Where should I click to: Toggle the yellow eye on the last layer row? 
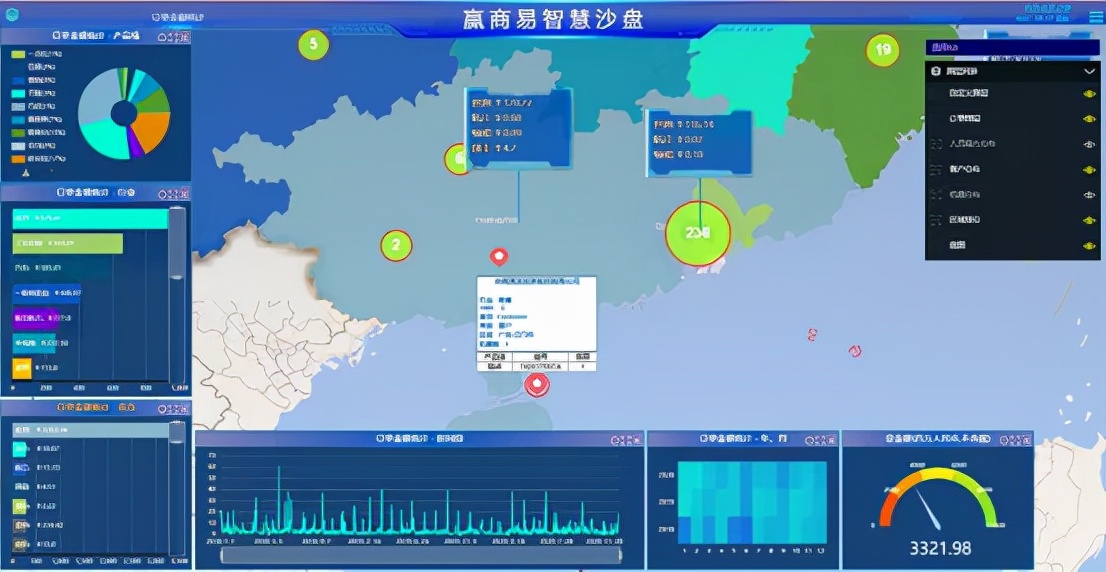click(1088, 245)
